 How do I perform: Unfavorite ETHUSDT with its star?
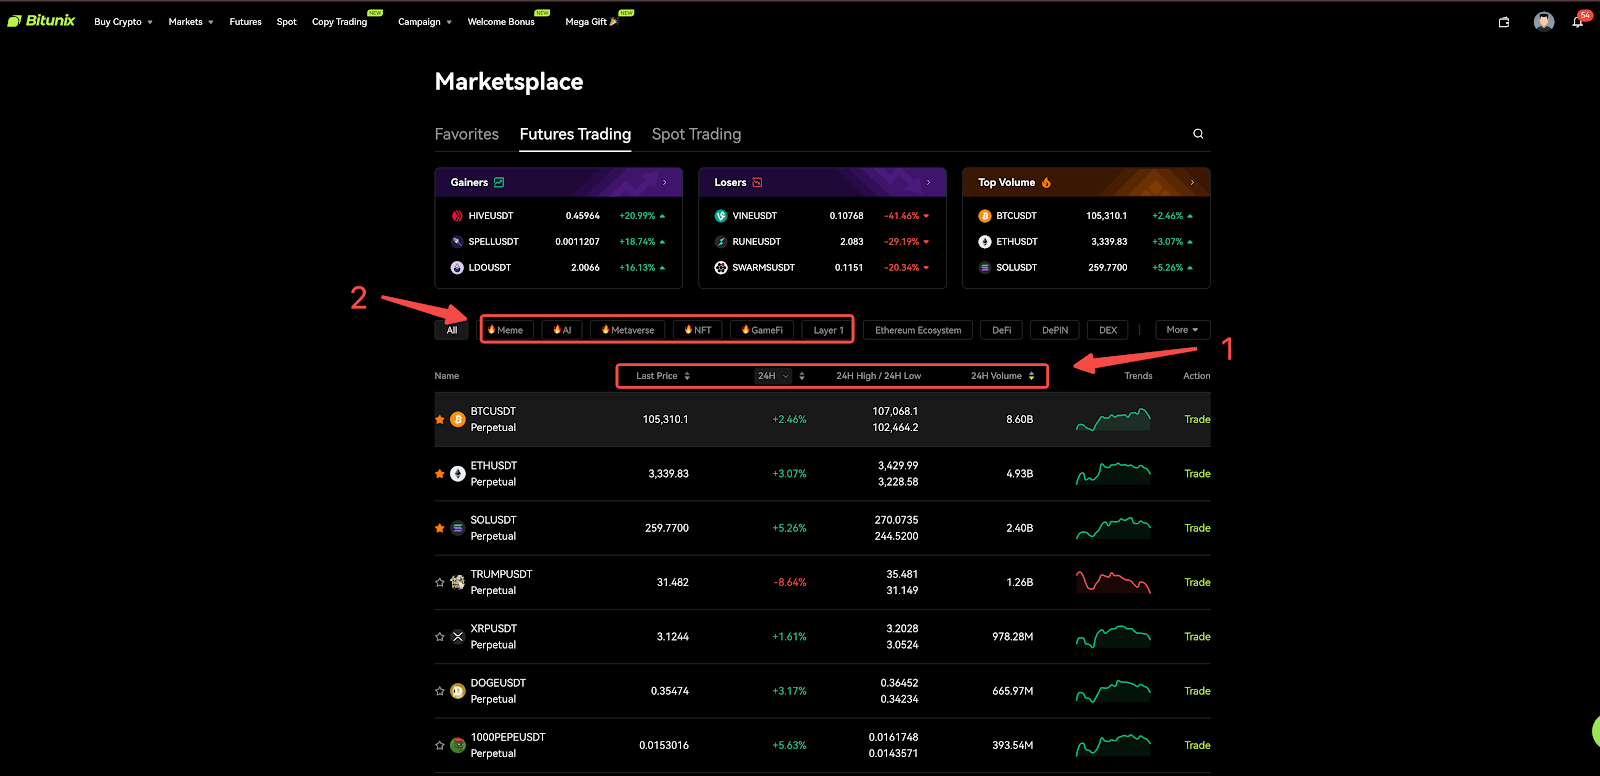(440, 474)
